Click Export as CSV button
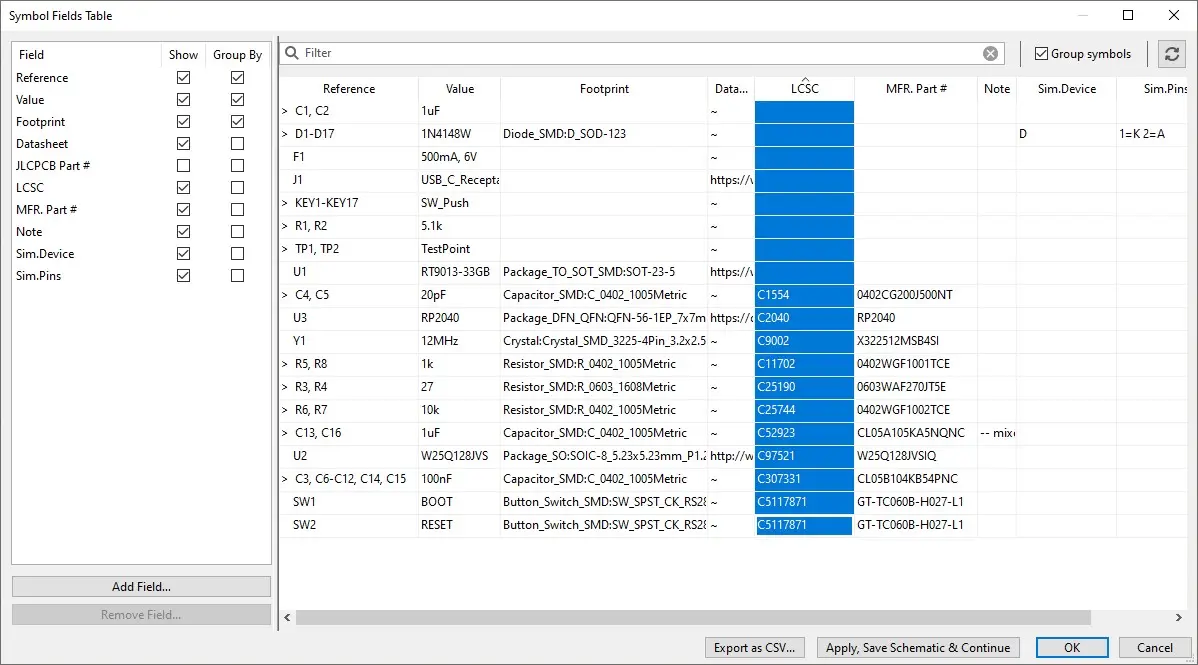The width and height of the screenshot is (1198, 665). (754, 647)
